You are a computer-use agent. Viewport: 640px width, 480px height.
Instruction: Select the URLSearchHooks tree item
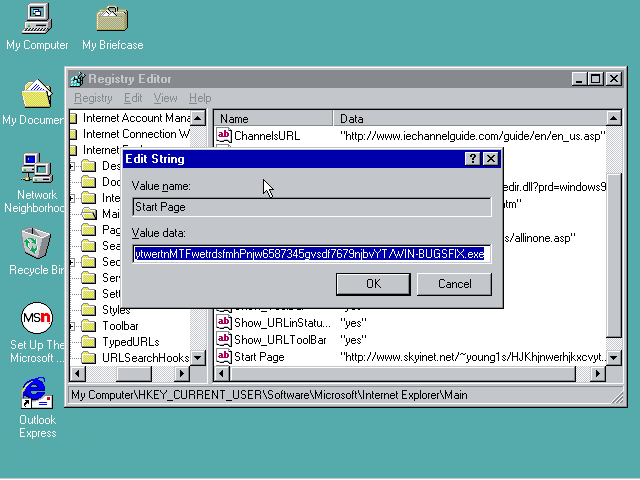click(145, 358)
